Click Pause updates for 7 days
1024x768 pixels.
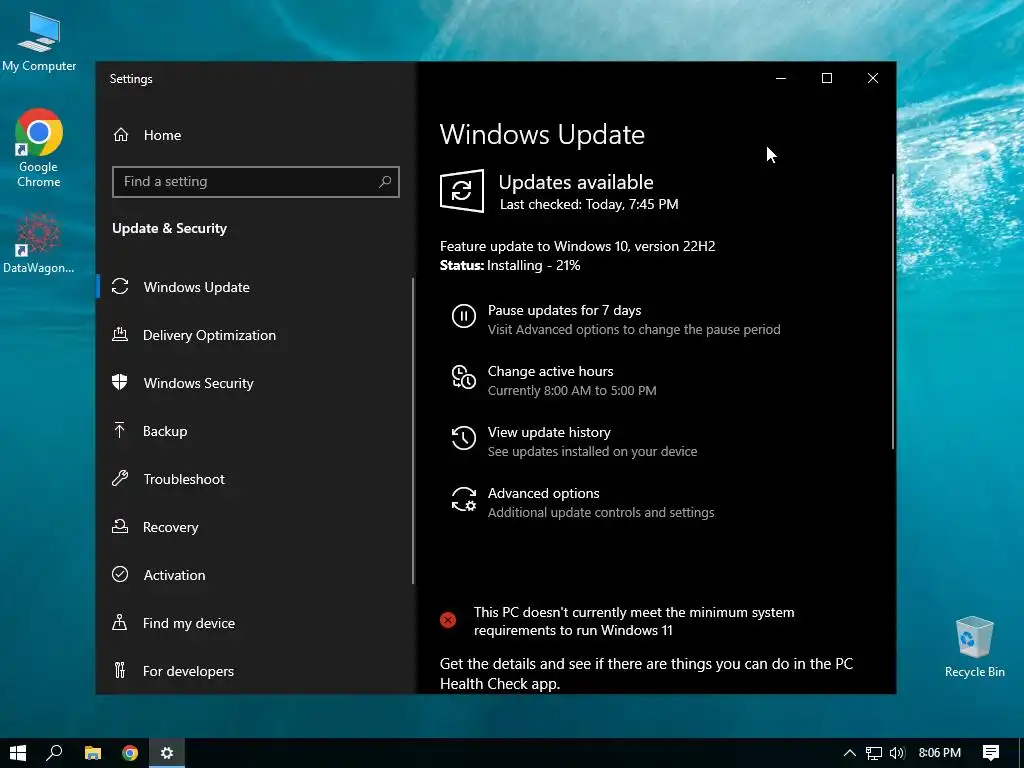tap(564, 310)
